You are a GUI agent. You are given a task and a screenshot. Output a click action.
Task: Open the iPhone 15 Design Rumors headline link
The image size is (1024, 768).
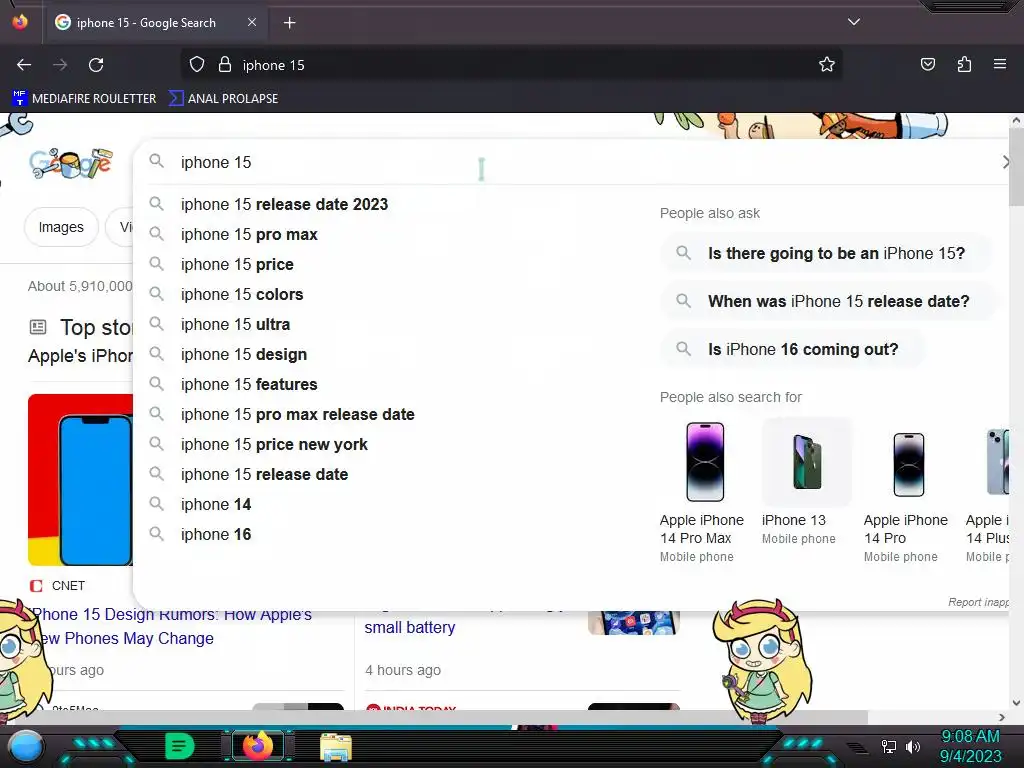pyautogui.click(x=171, y=626)
